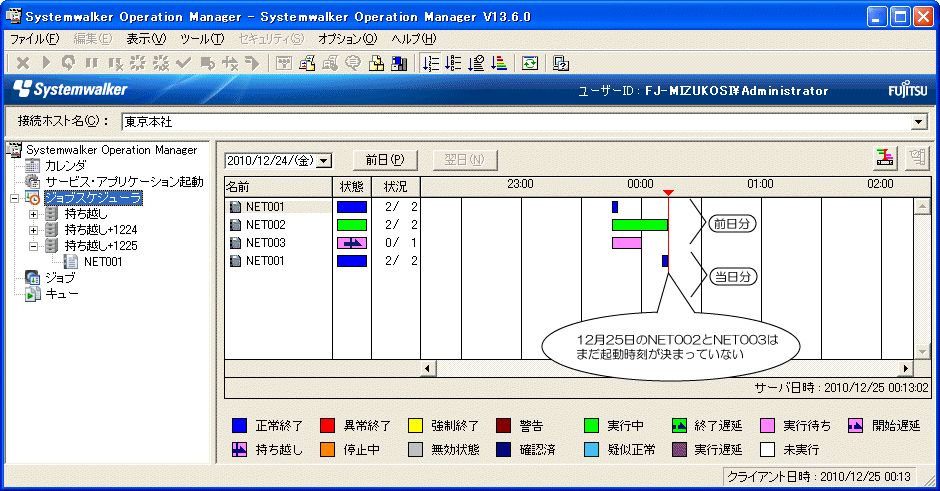Click the green NET002 bar in Gantt chart
The height and width of the screenshot is (491, 940).
pyautogui.click(x=640, y=225)
